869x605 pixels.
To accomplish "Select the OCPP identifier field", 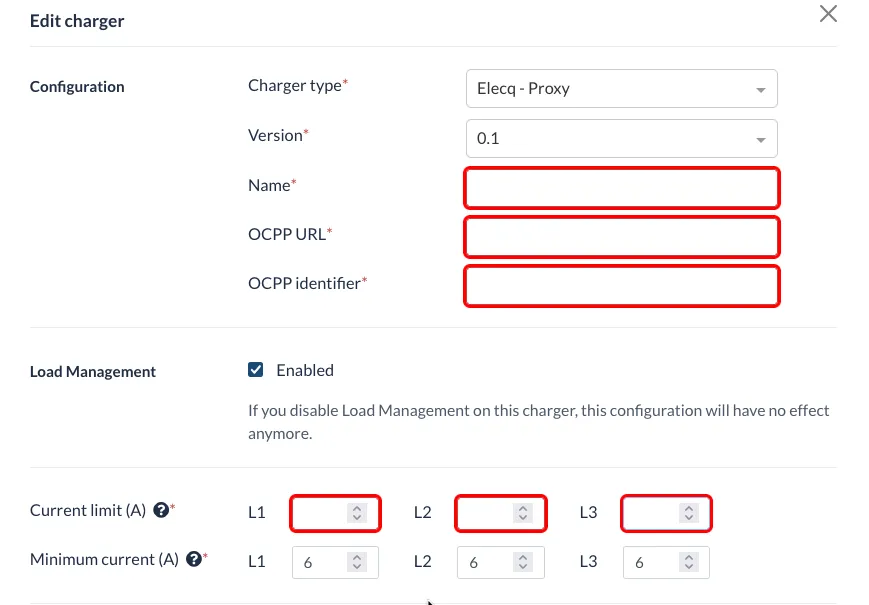I will (x=622, y=286).
